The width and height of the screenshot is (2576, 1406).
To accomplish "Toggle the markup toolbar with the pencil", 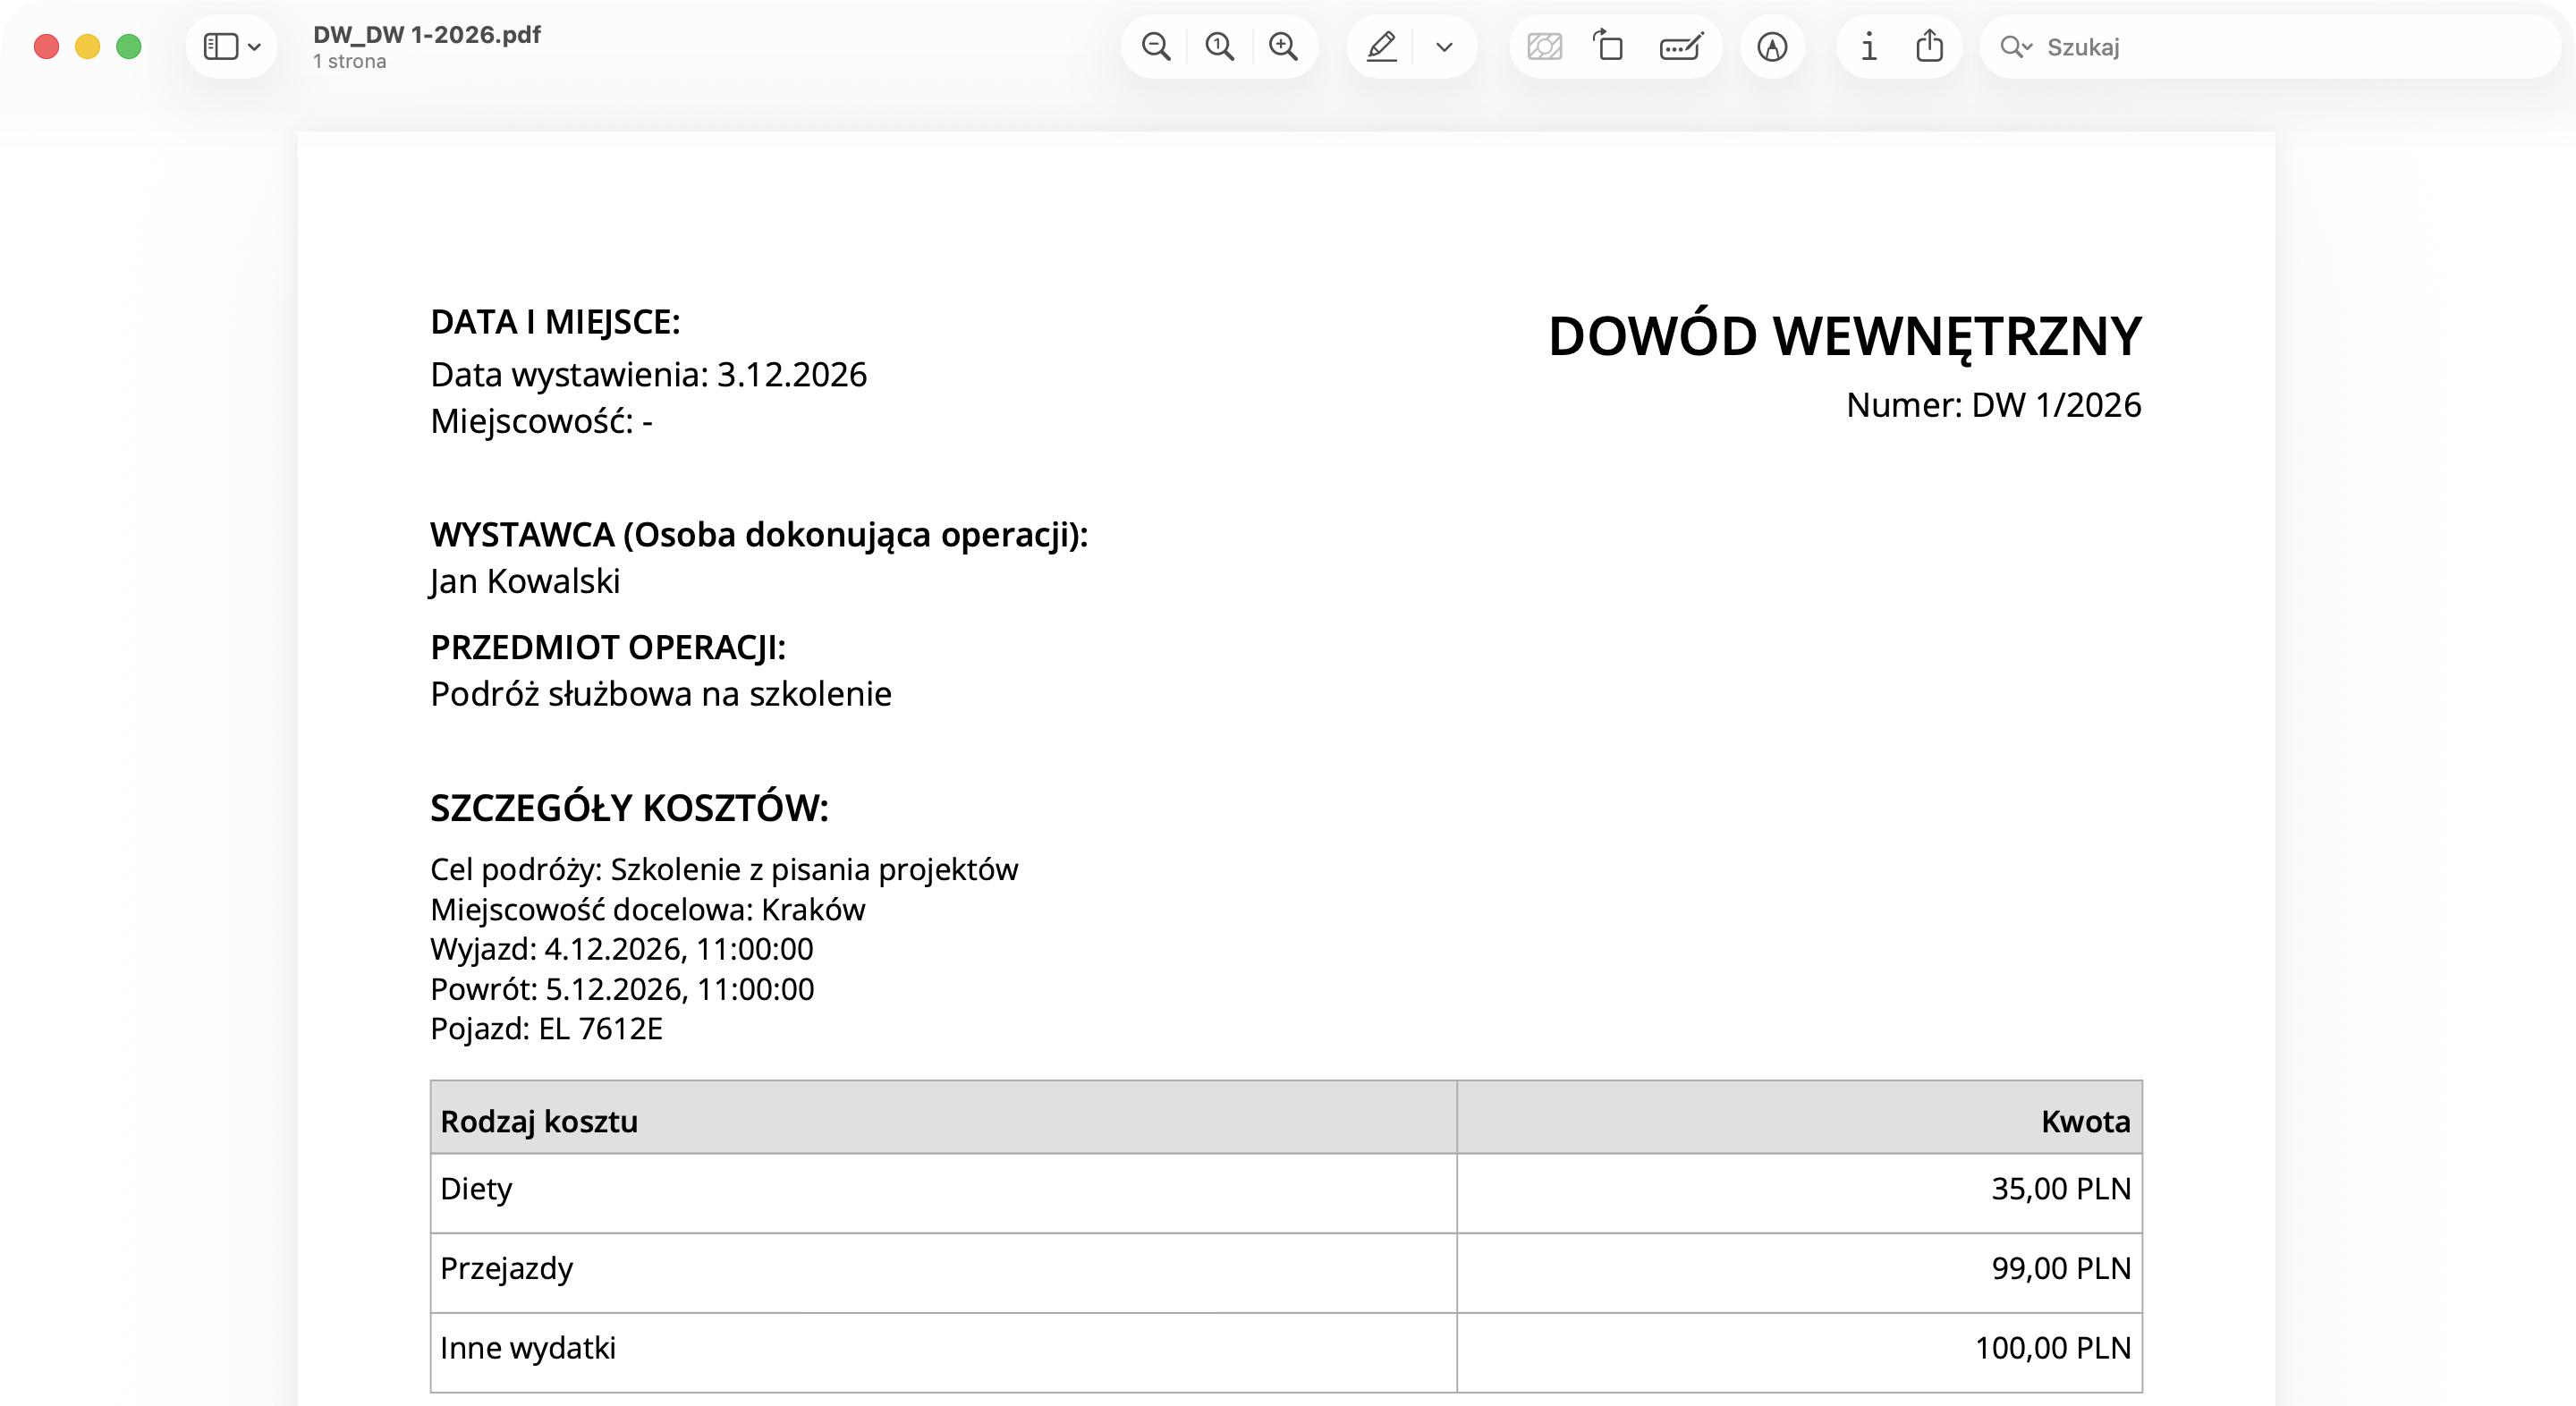I will [1381, 46].
